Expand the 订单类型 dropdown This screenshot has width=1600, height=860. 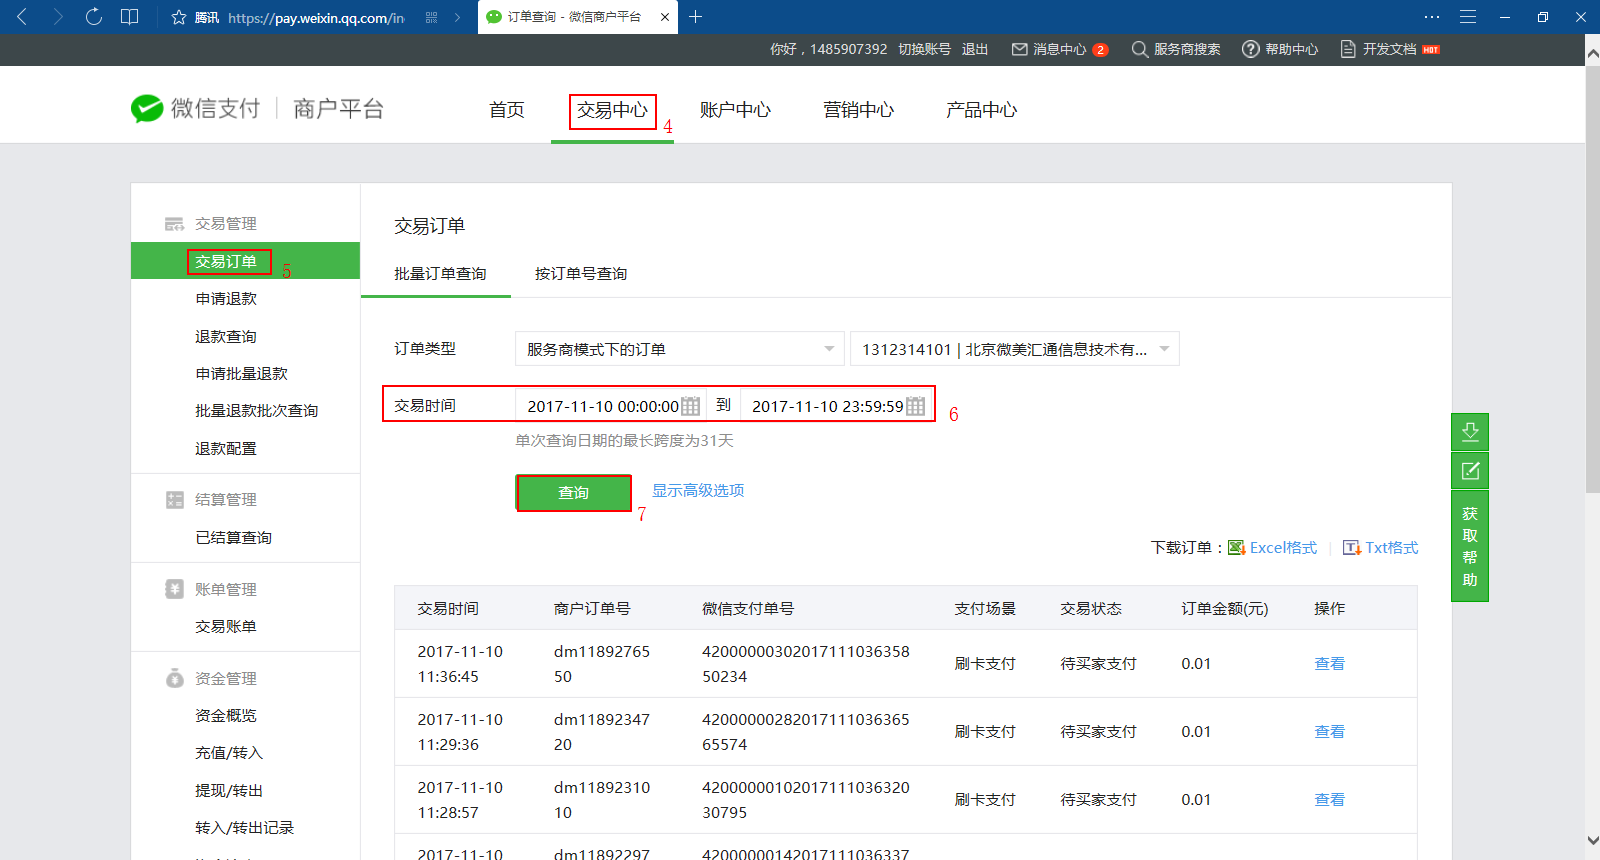[x=680, y=349]
